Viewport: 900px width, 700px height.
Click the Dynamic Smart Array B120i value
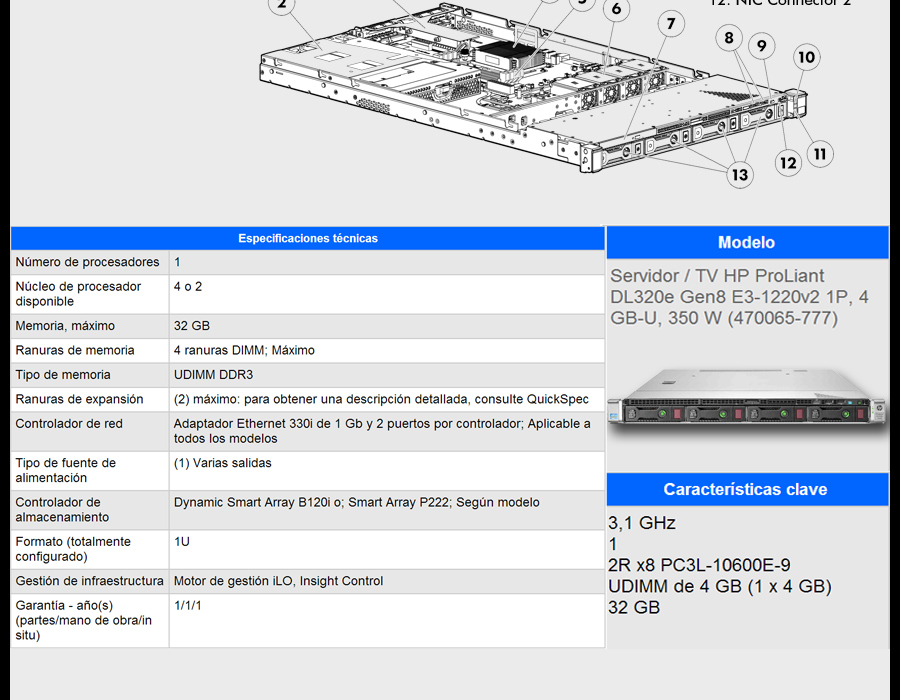356,503
